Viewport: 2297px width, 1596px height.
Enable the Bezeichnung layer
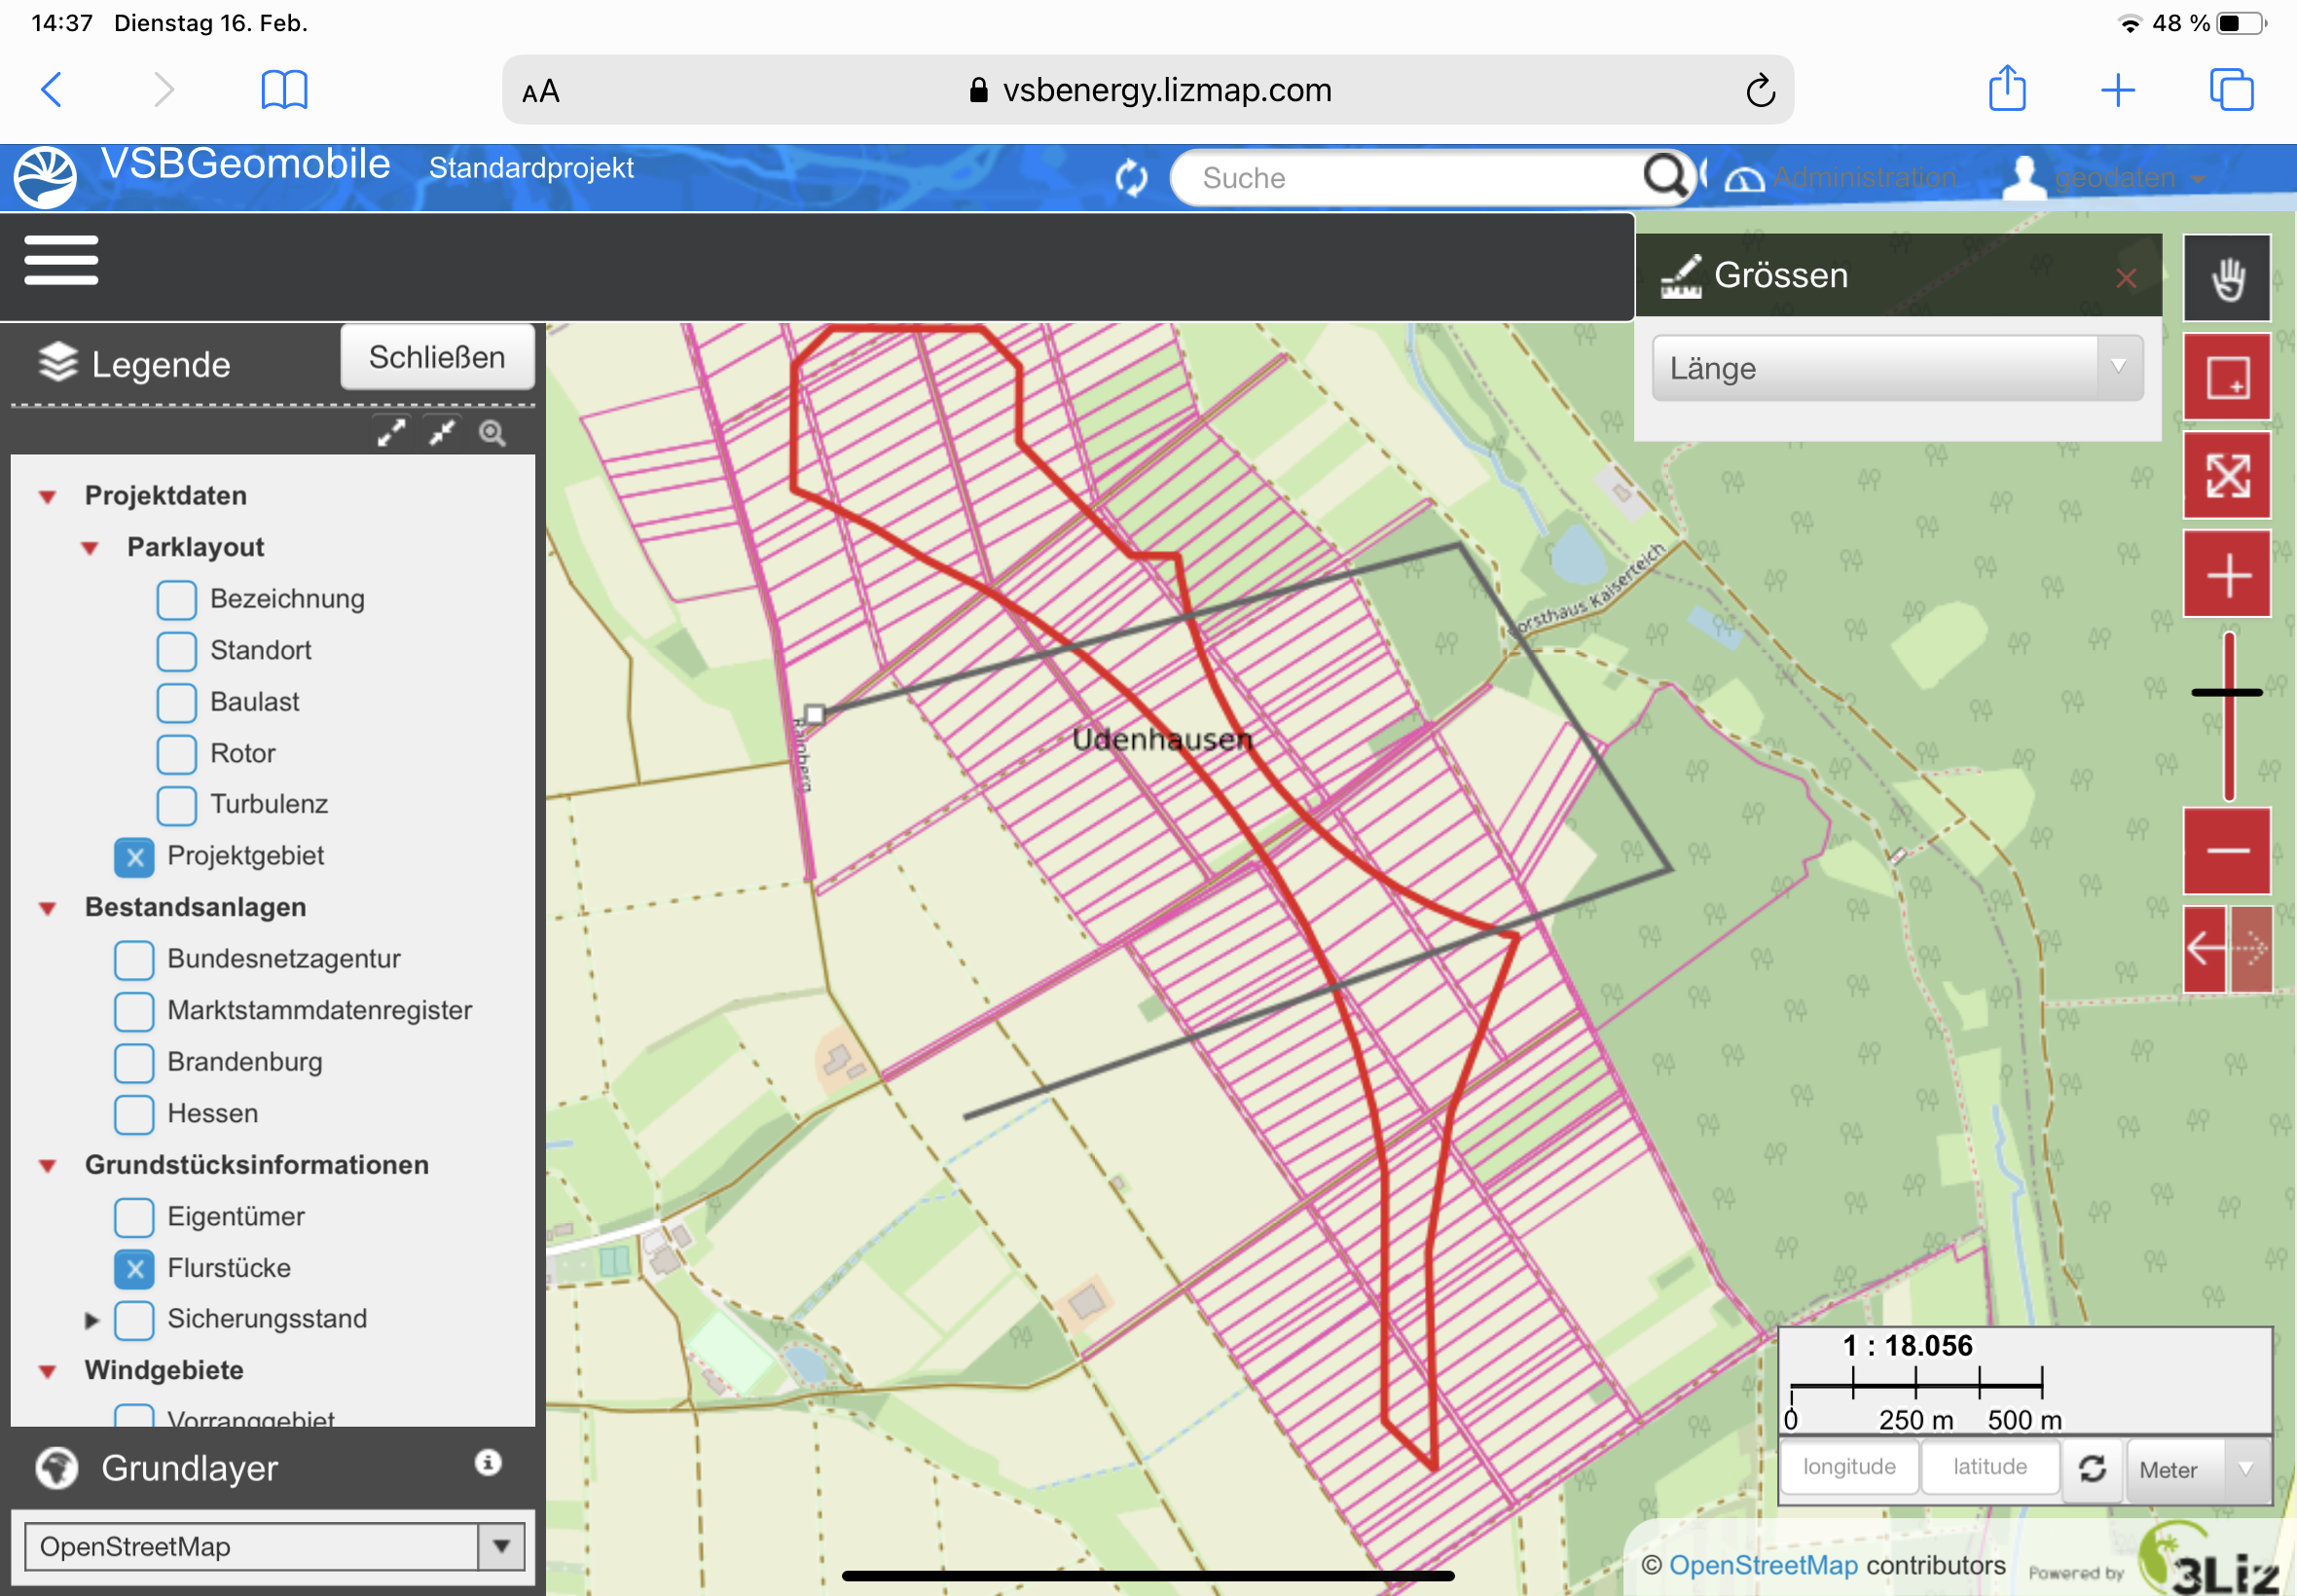pyautogui.click(x=176, y=600)
